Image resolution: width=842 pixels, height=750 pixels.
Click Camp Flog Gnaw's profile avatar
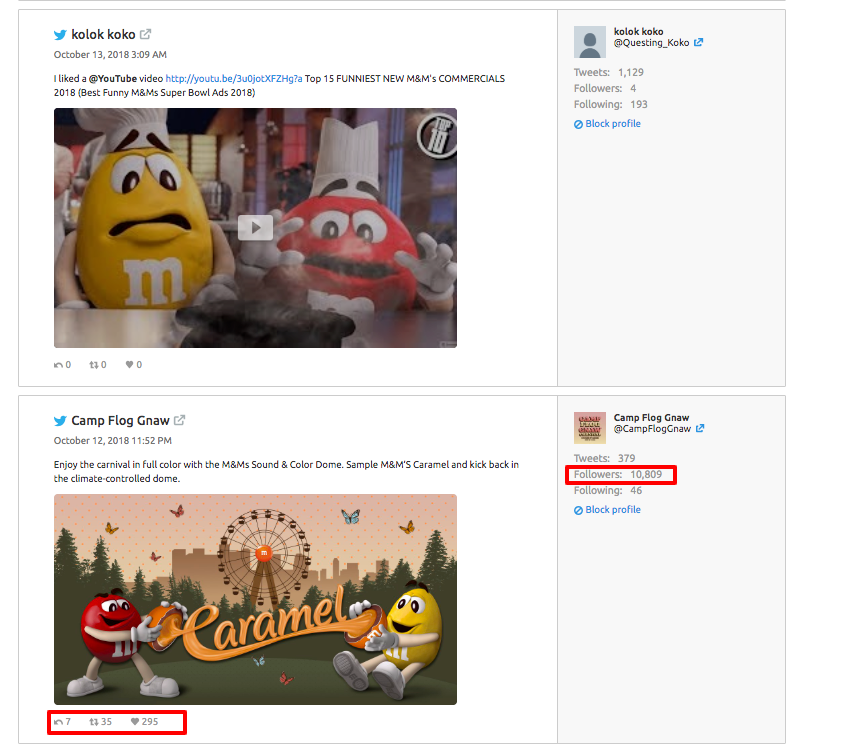click(x=589, y=427)
